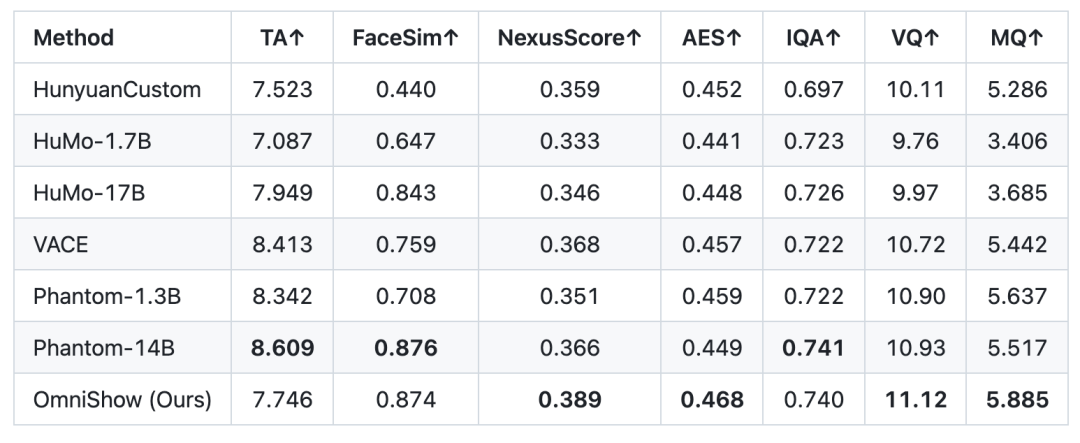Click the OmniShow (Ours) method cell
This screenshot has width=1080, height=443.
coord(122,400)
